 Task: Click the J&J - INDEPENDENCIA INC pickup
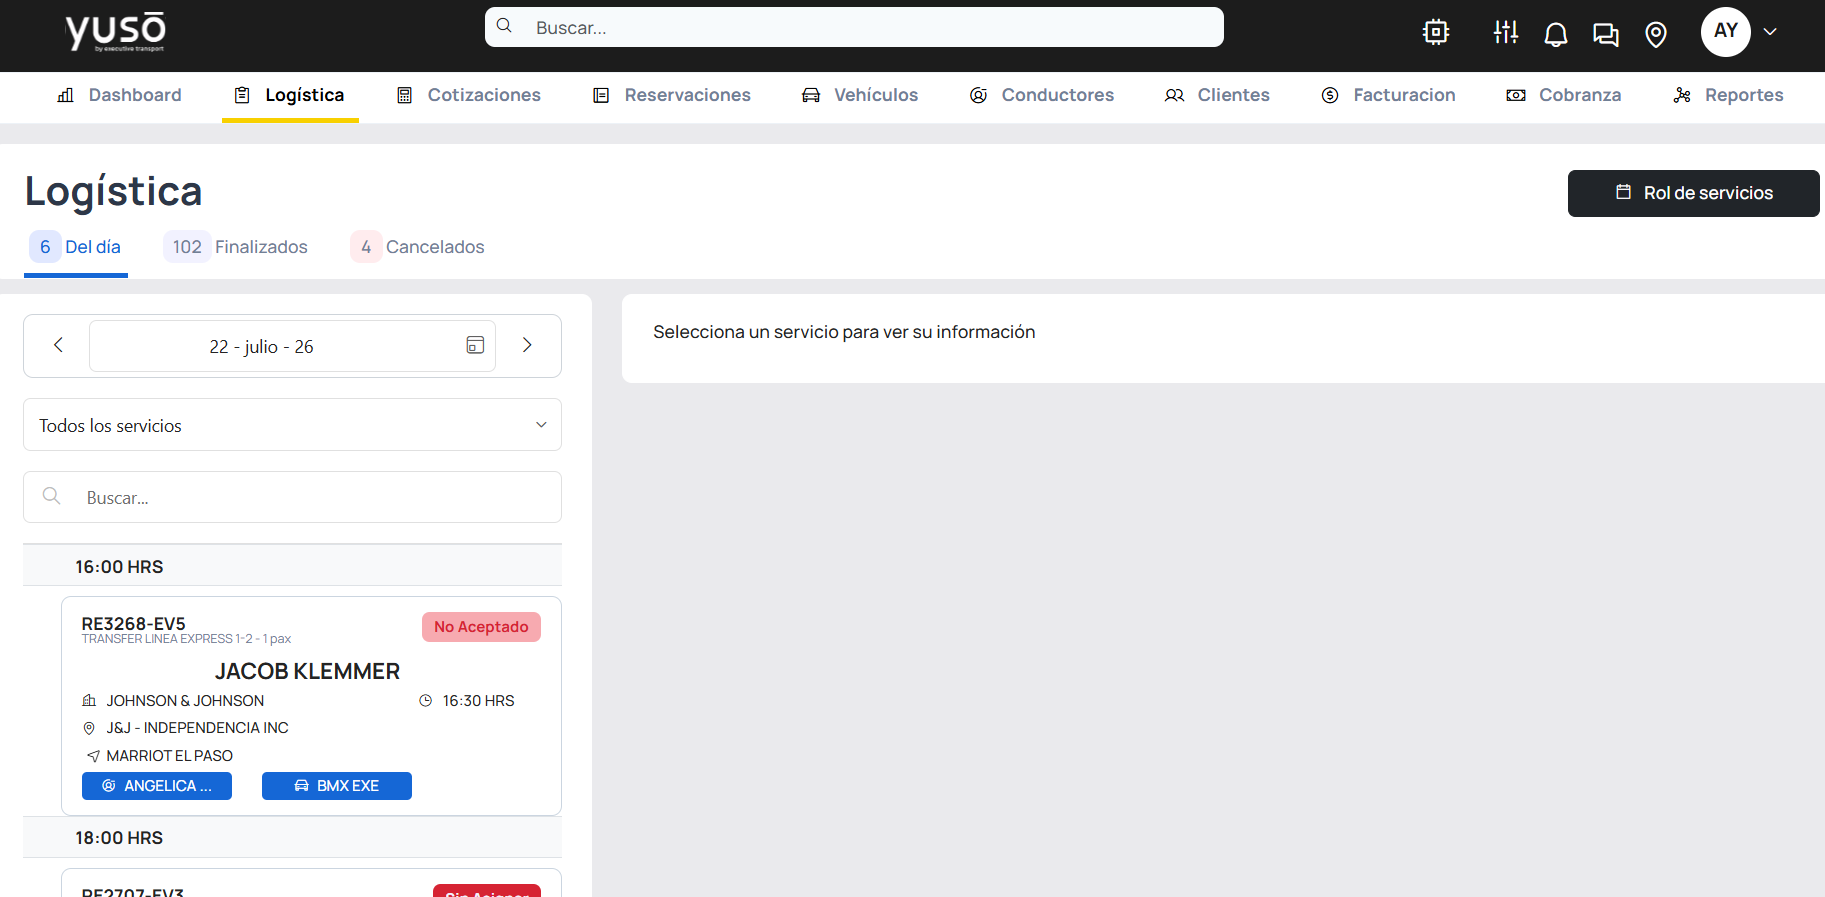click(197, 728)
